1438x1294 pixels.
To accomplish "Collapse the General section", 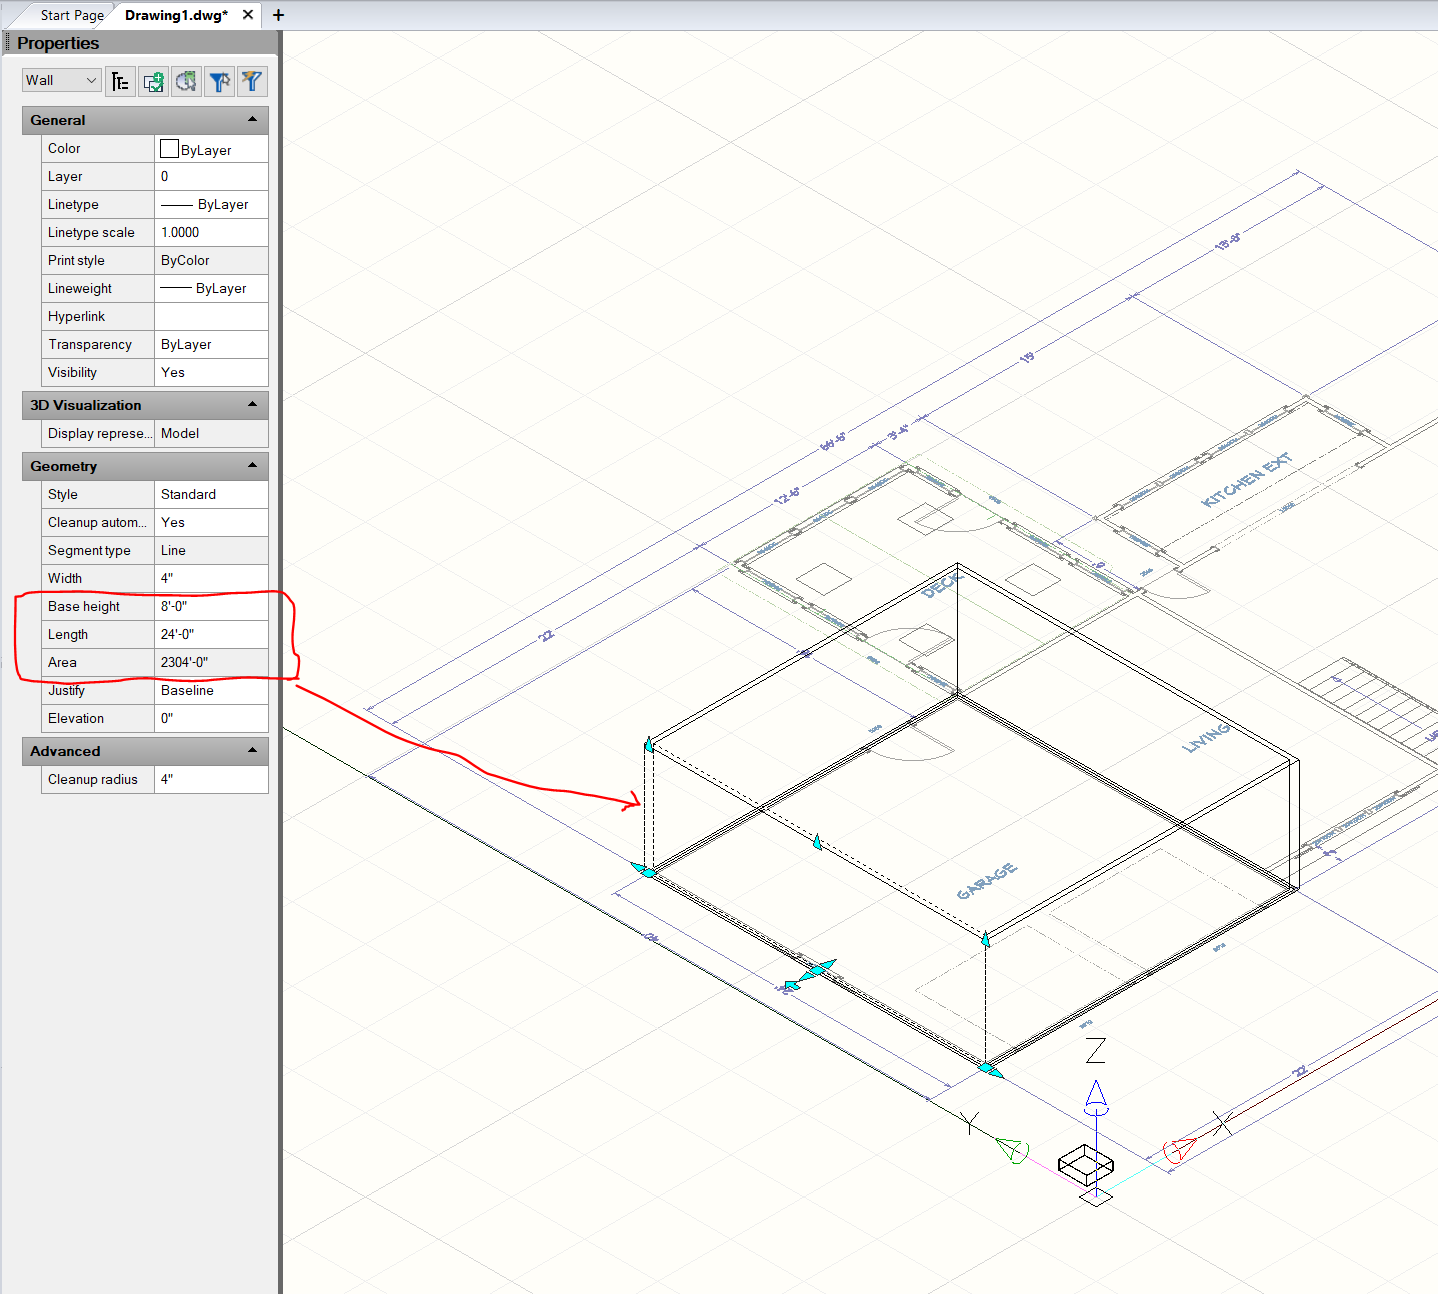I will click(x=252, y=120).
